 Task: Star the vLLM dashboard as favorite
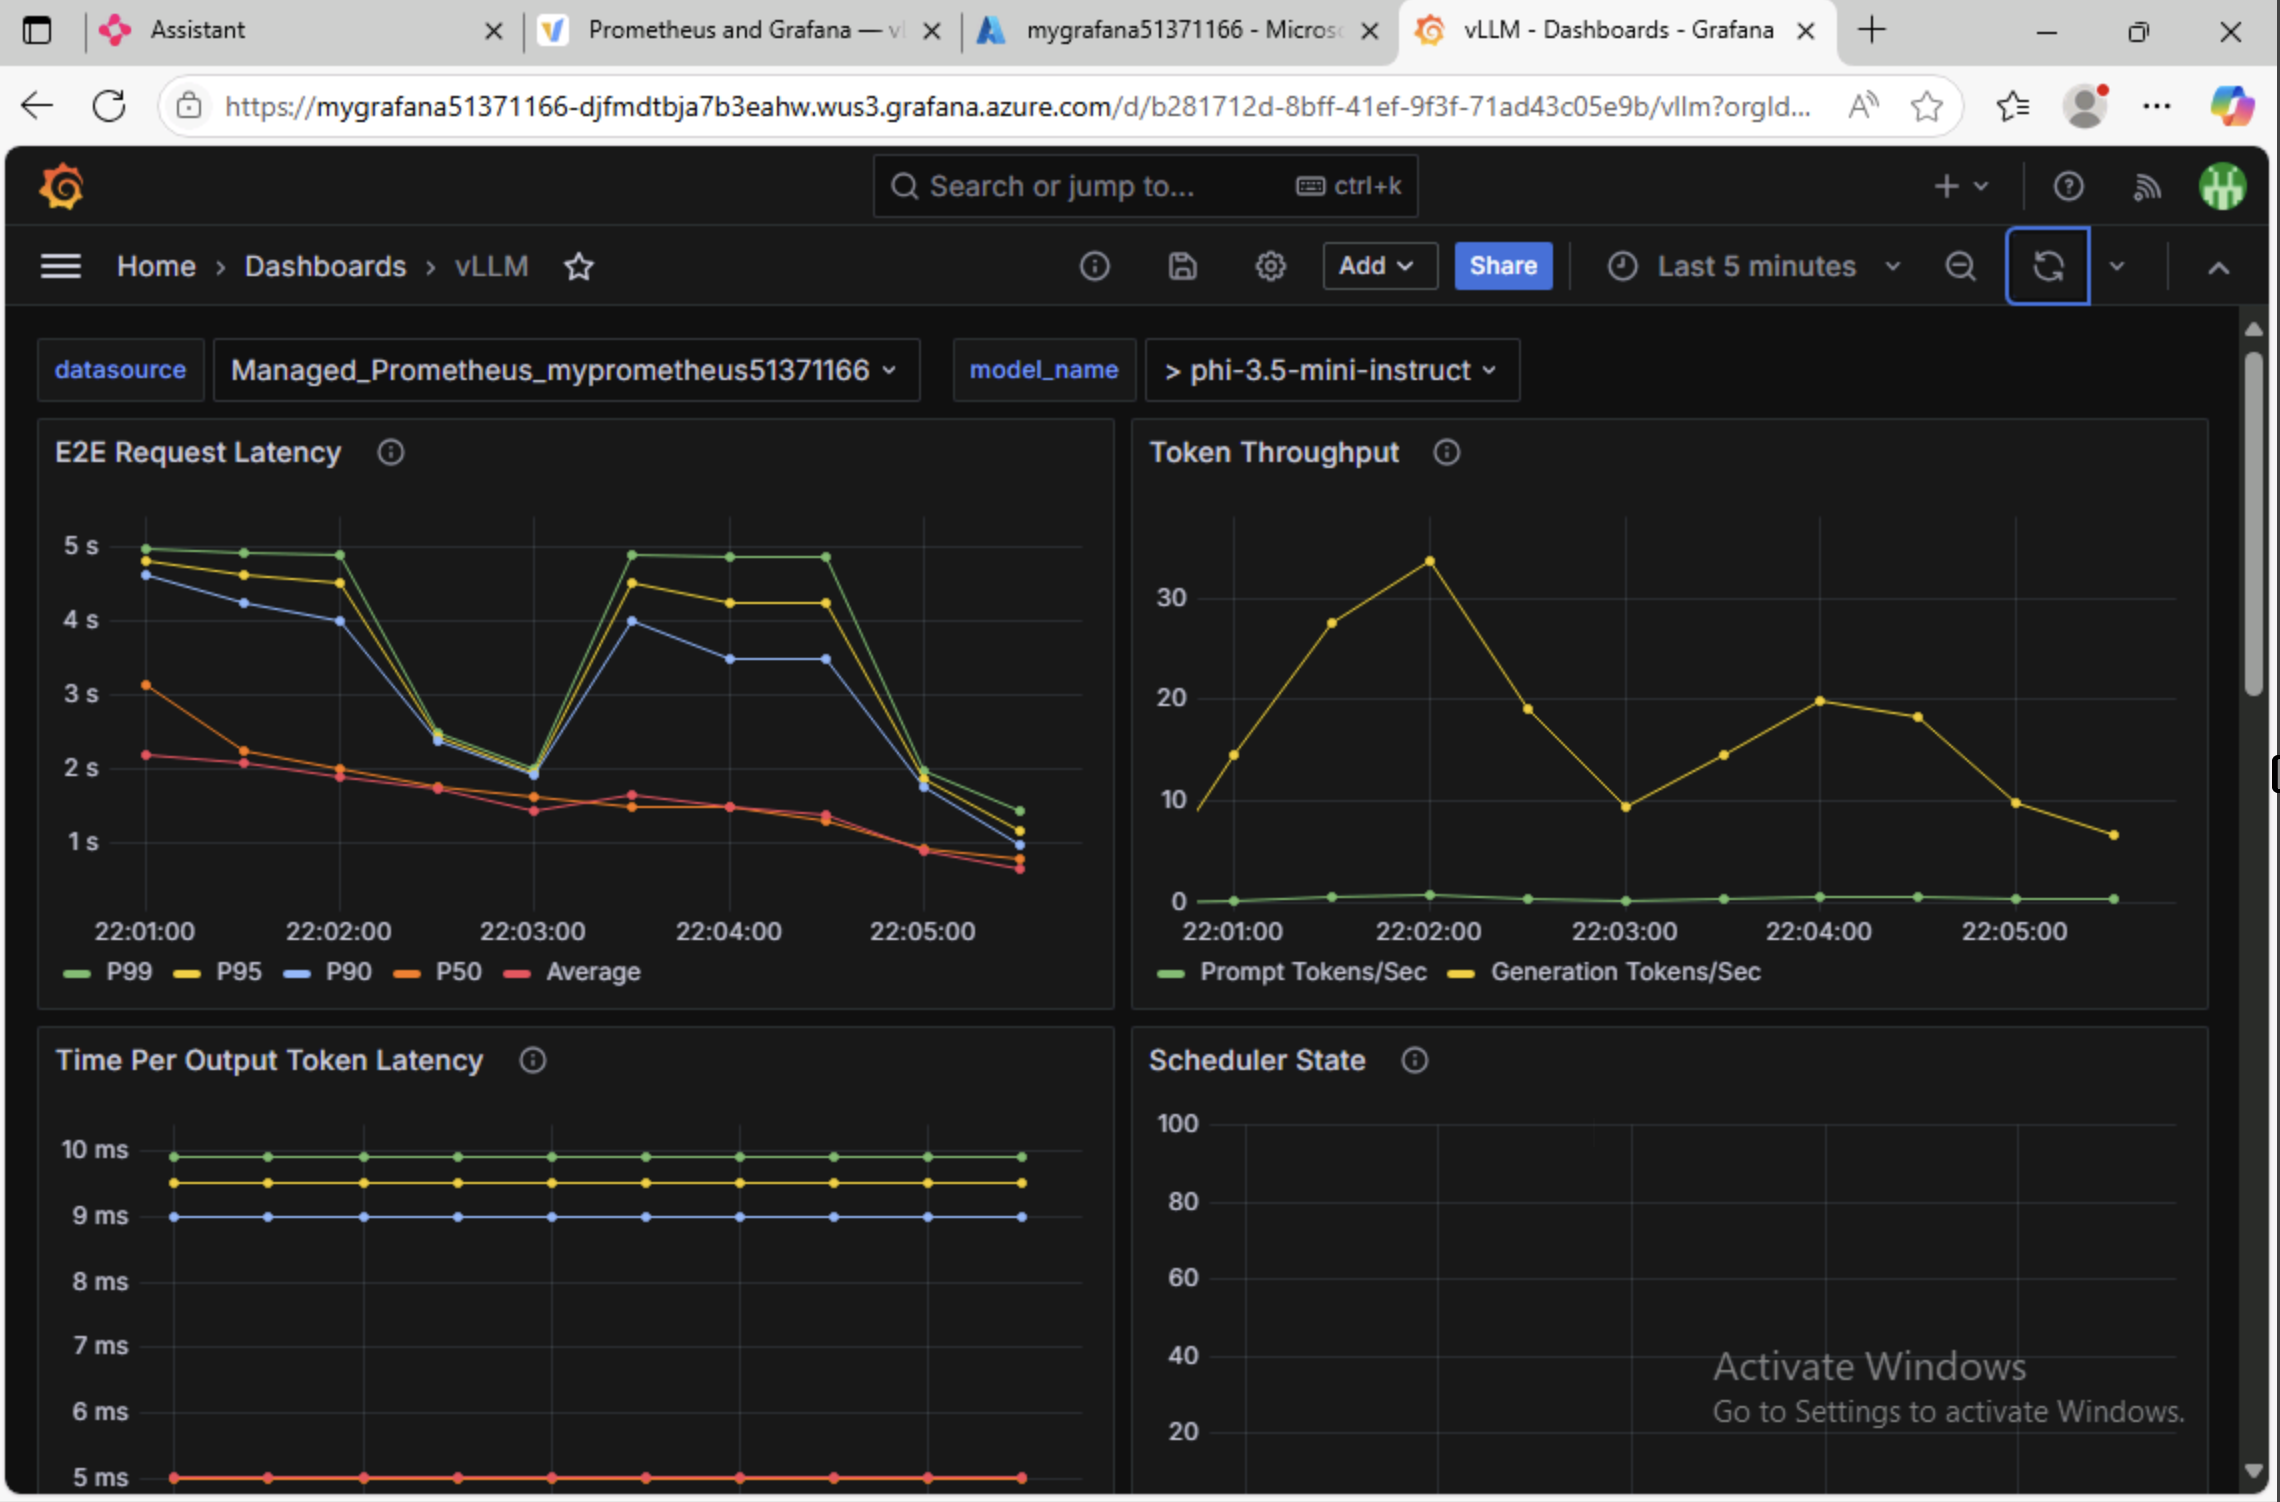pyautogui.click(x=579, y=266)
